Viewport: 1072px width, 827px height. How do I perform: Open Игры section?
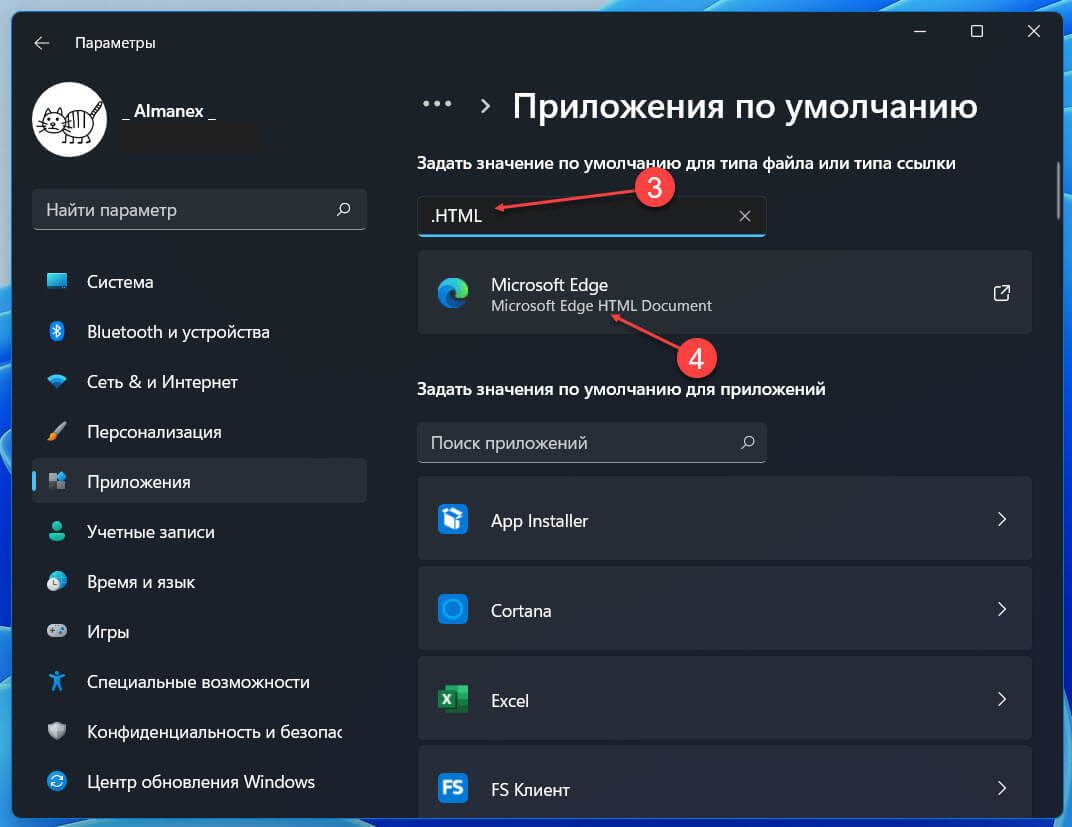click(x=199, y=632)
